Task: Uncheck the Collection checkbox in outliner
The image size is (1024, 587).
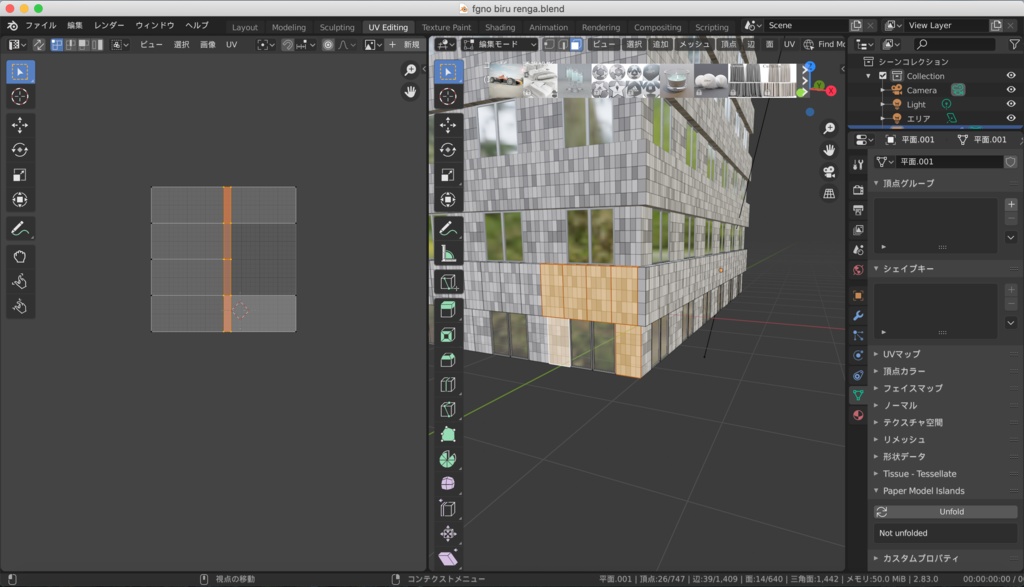Action: [x=882, y=76]
